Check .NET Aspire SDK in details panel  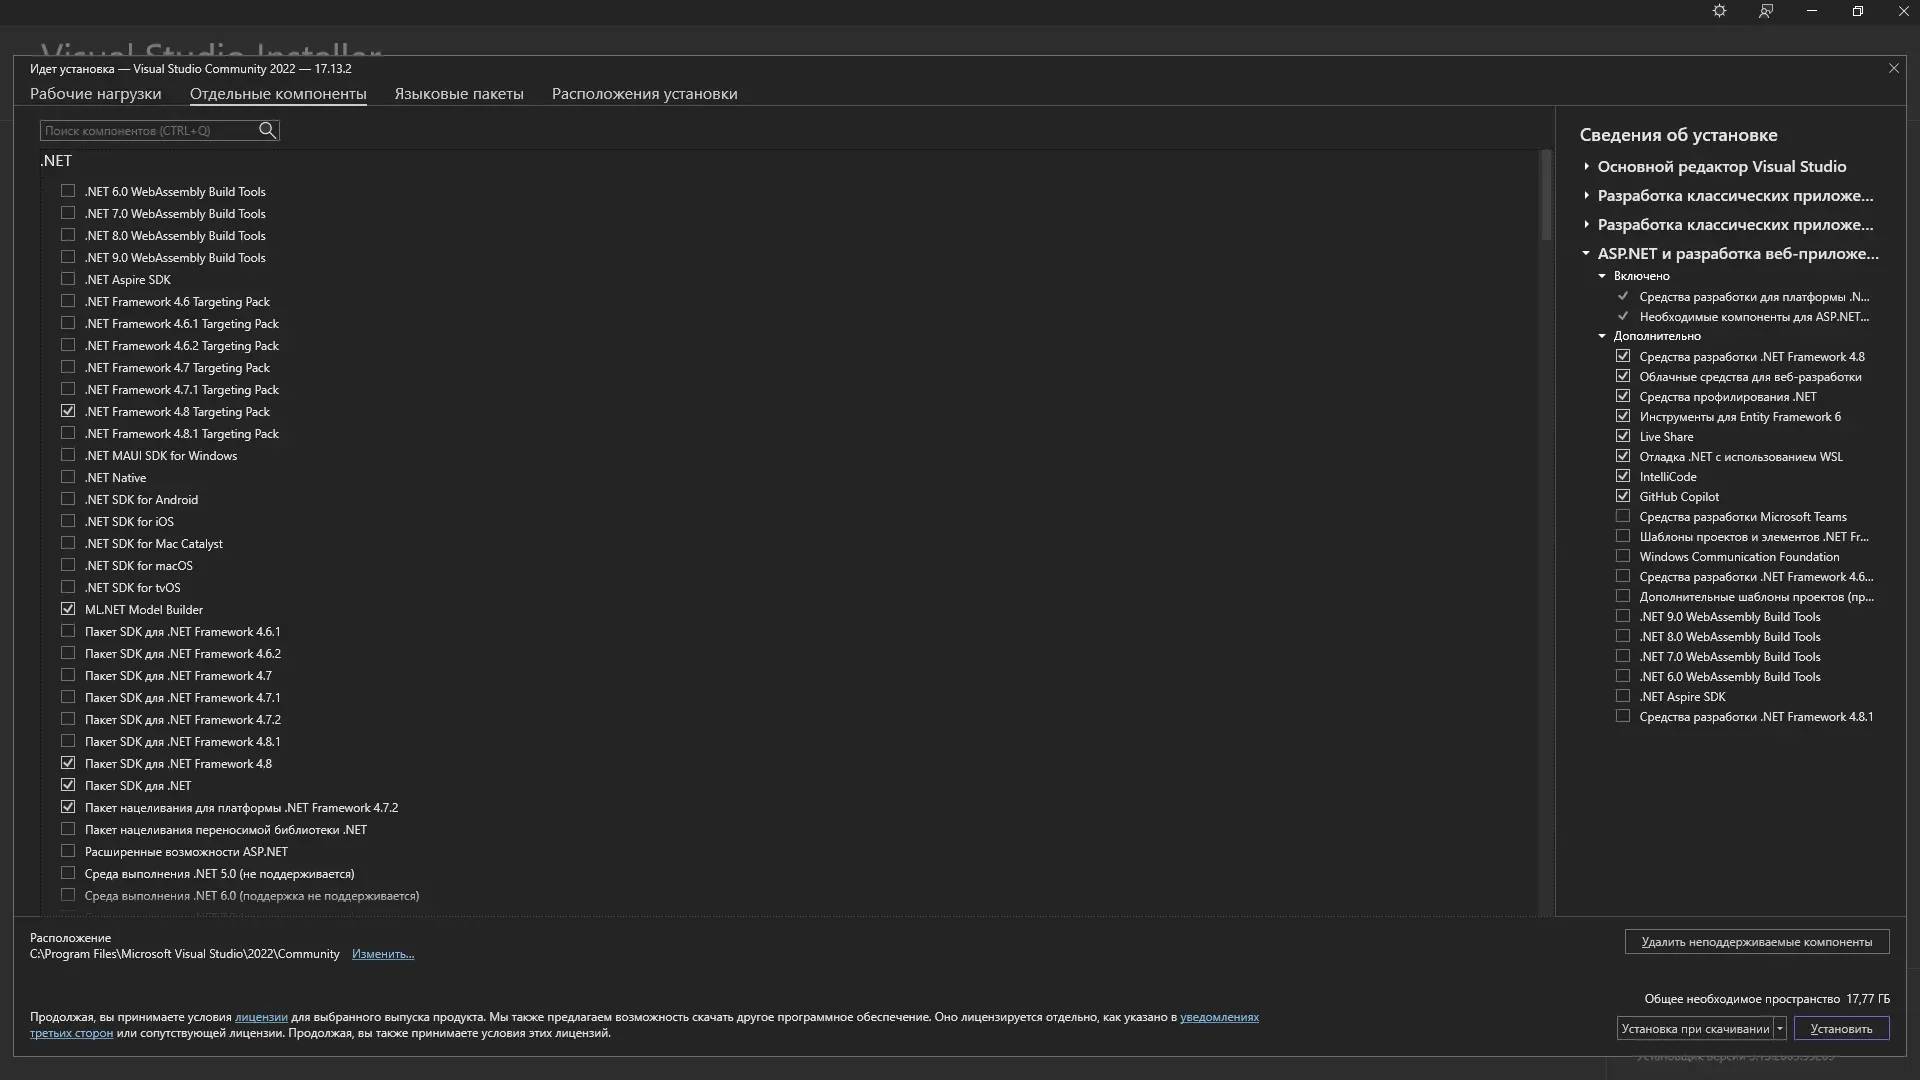point(1623,696)
